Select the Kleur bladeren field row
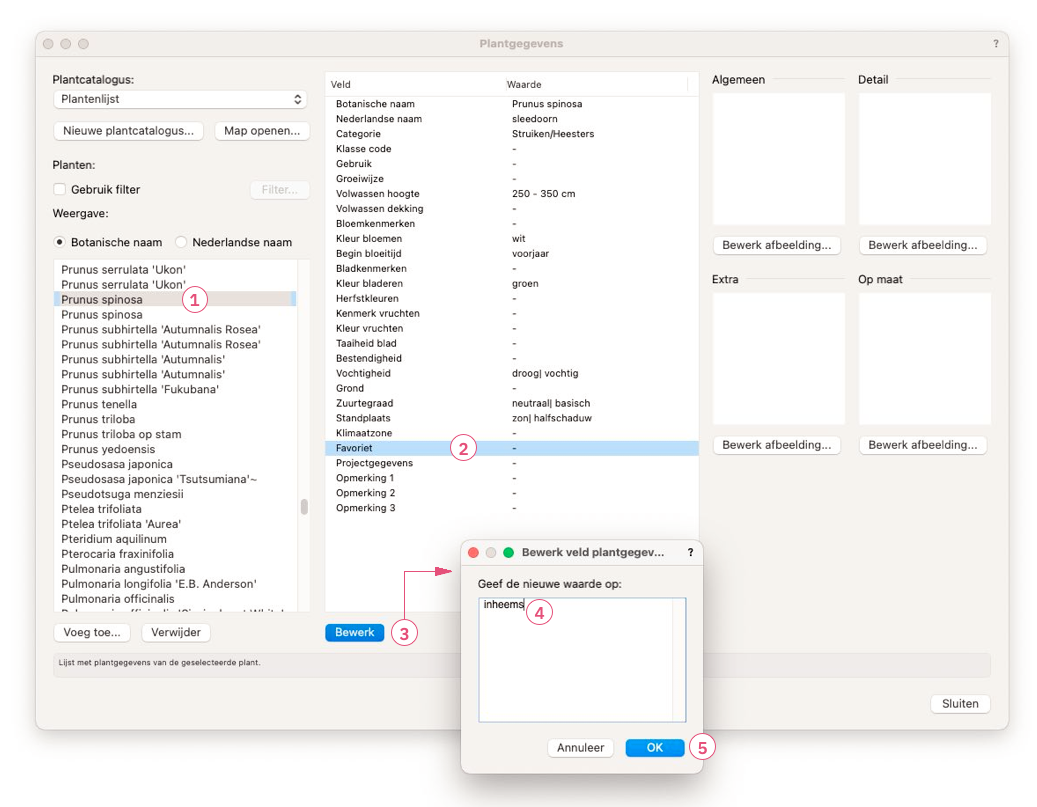Screen dimensions: 1037x807 click(512, 283)
